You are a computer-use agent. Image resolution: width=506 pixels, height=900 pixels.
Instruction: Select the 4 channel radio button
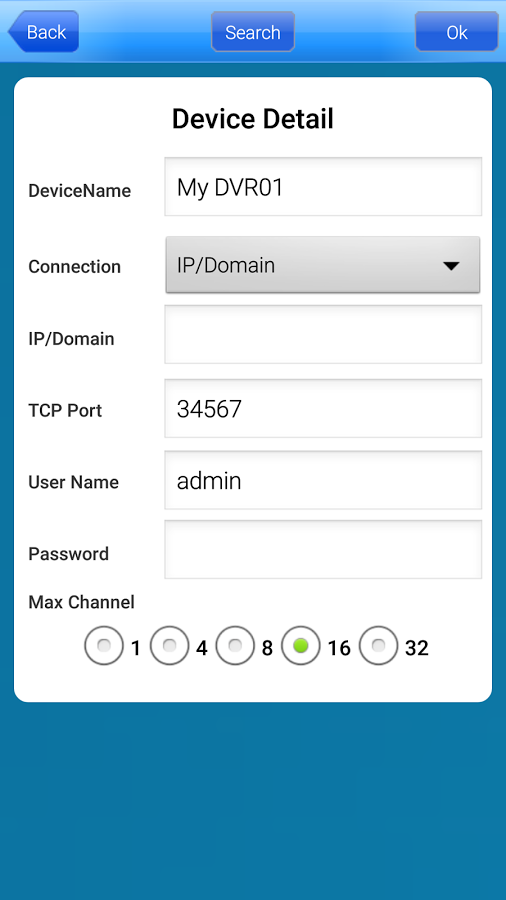tap(169, 646)
